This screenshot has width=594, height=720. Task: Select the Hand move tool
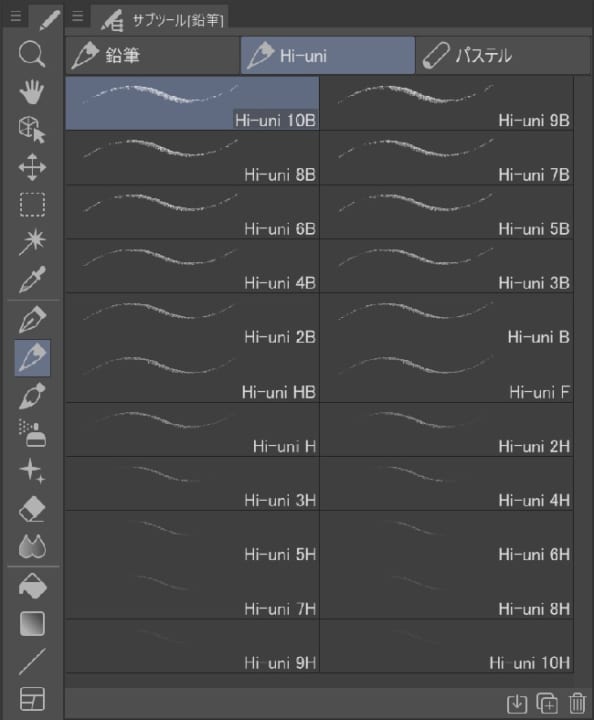32,91
